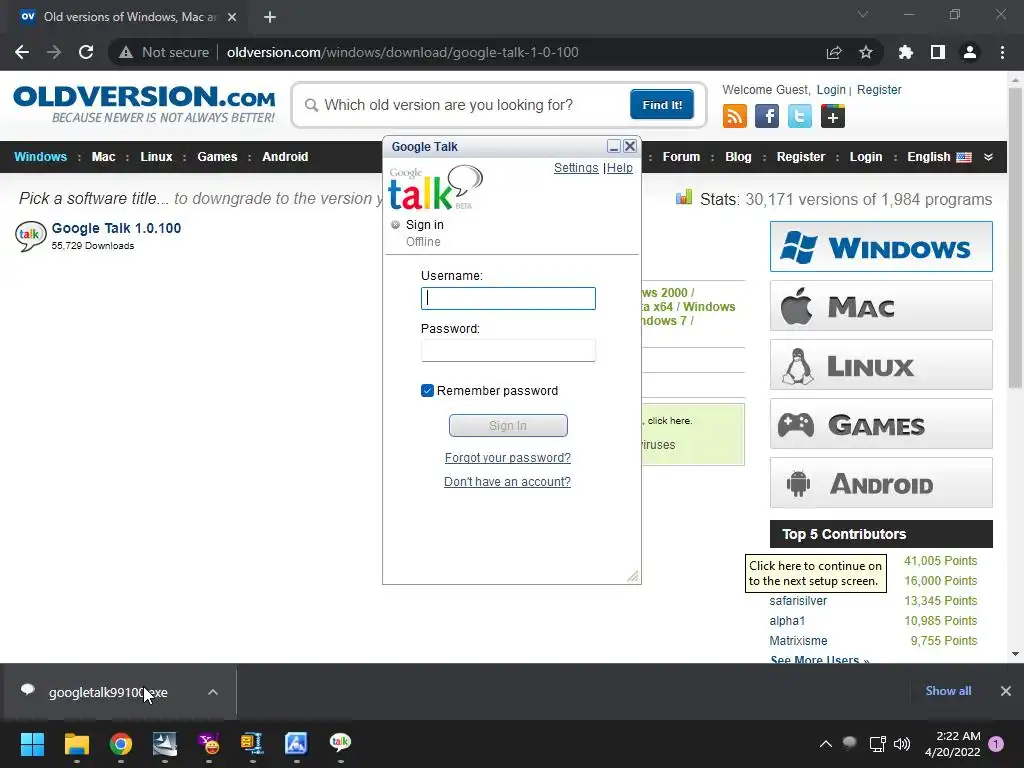Viewport: 1024px width, 768px height.
Task: Open Chrome from the taskbar
Action: coord(121,744)
